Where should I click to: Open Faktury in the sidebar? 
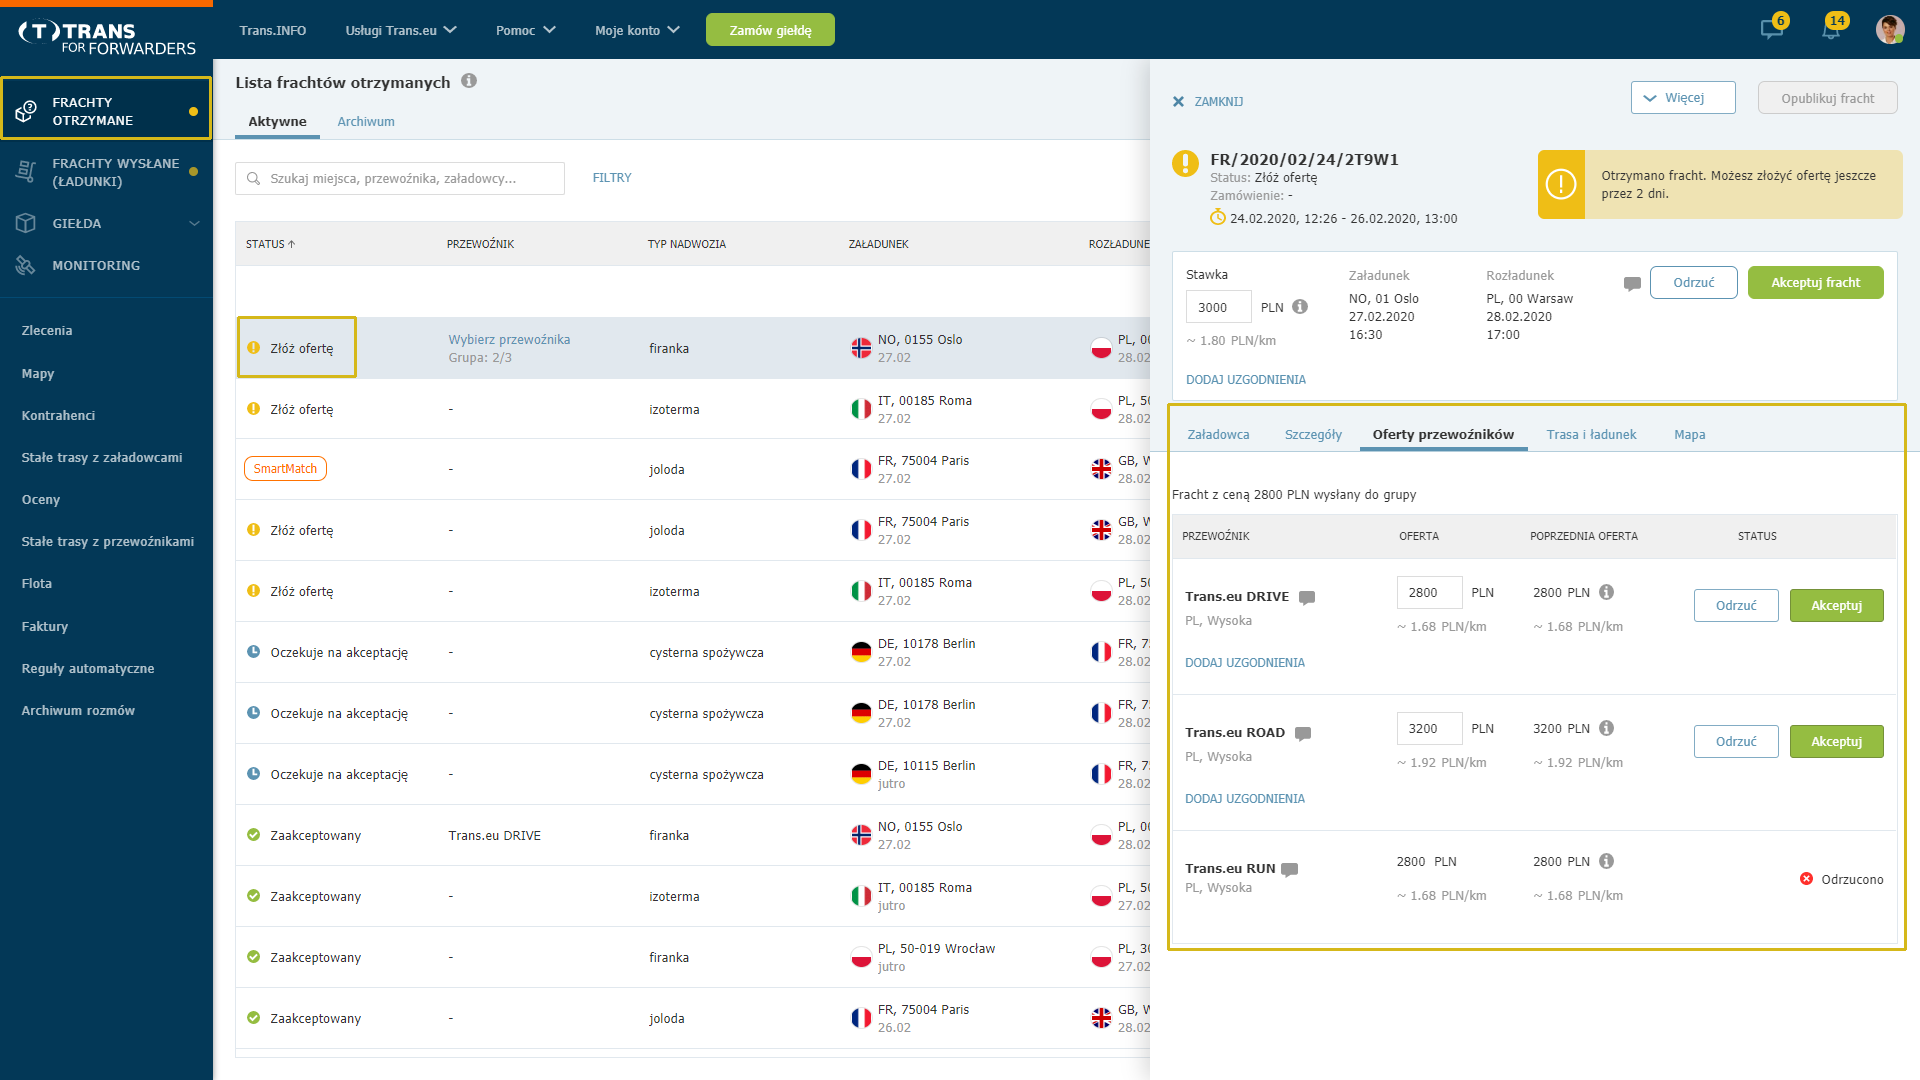(45, 626)
